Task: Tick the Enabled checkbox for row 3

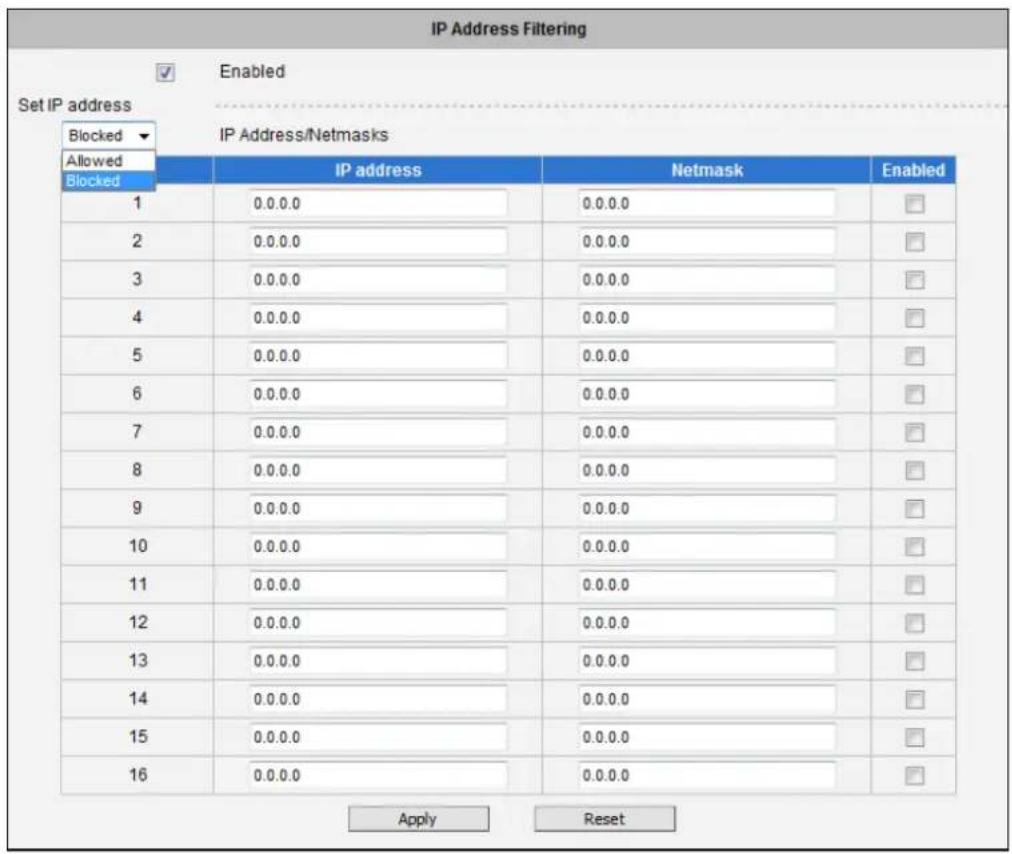Action: (914, 280)
